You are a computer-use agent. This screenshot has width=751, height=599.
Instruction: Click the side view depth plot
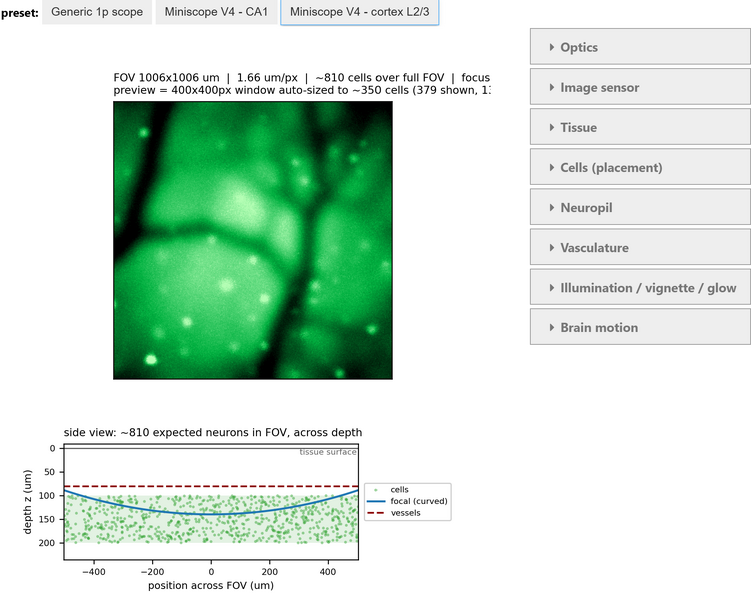211,502
